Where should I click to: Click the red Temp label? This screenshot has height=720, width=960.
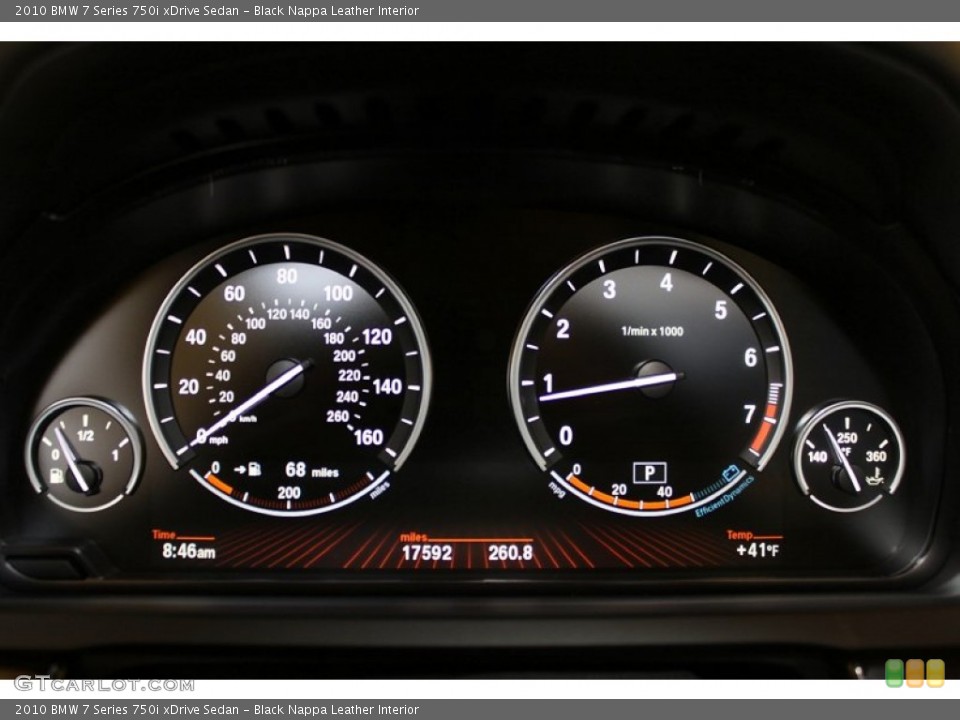[740, 534]
